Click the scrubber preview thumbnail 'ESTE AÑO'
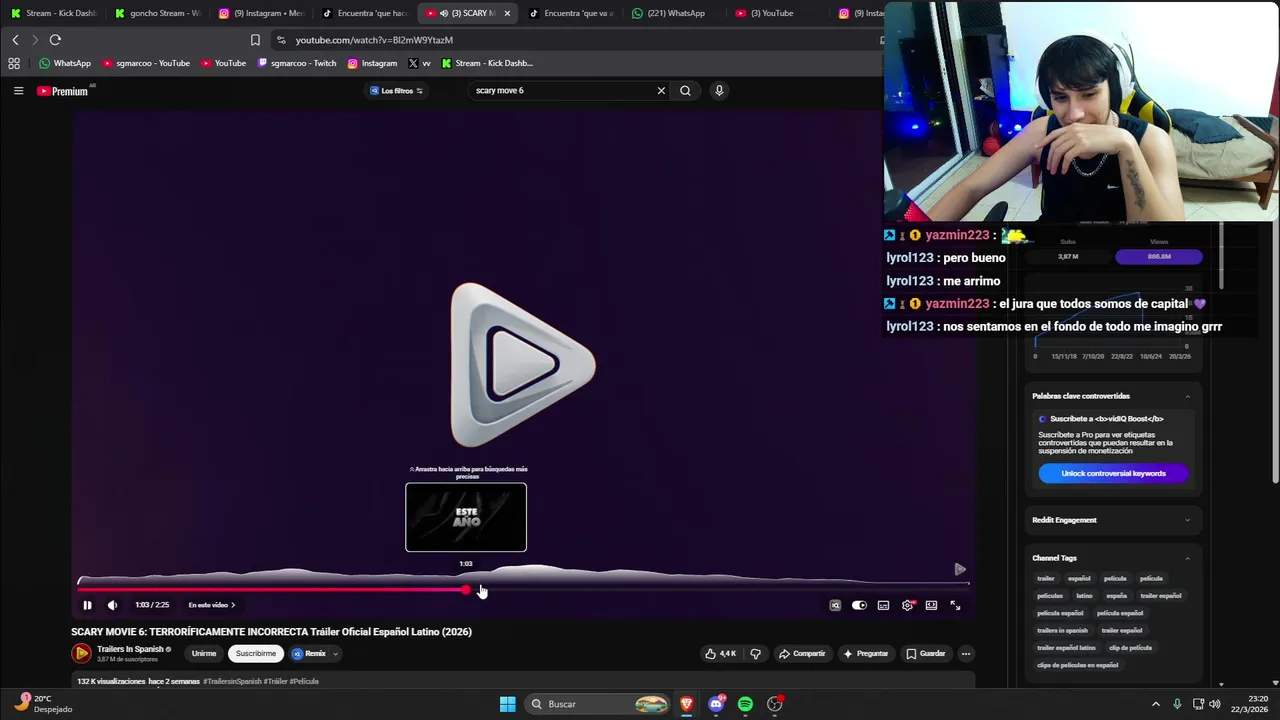 click(466, 517)
